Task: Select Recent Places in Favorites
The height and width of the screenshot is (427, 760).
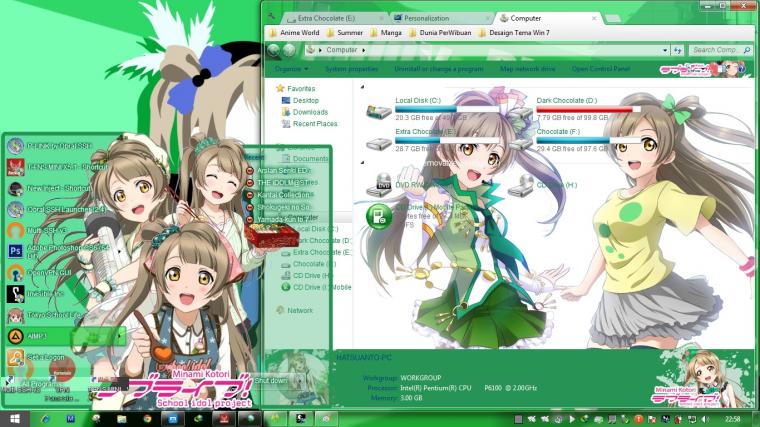Action: 315,124
